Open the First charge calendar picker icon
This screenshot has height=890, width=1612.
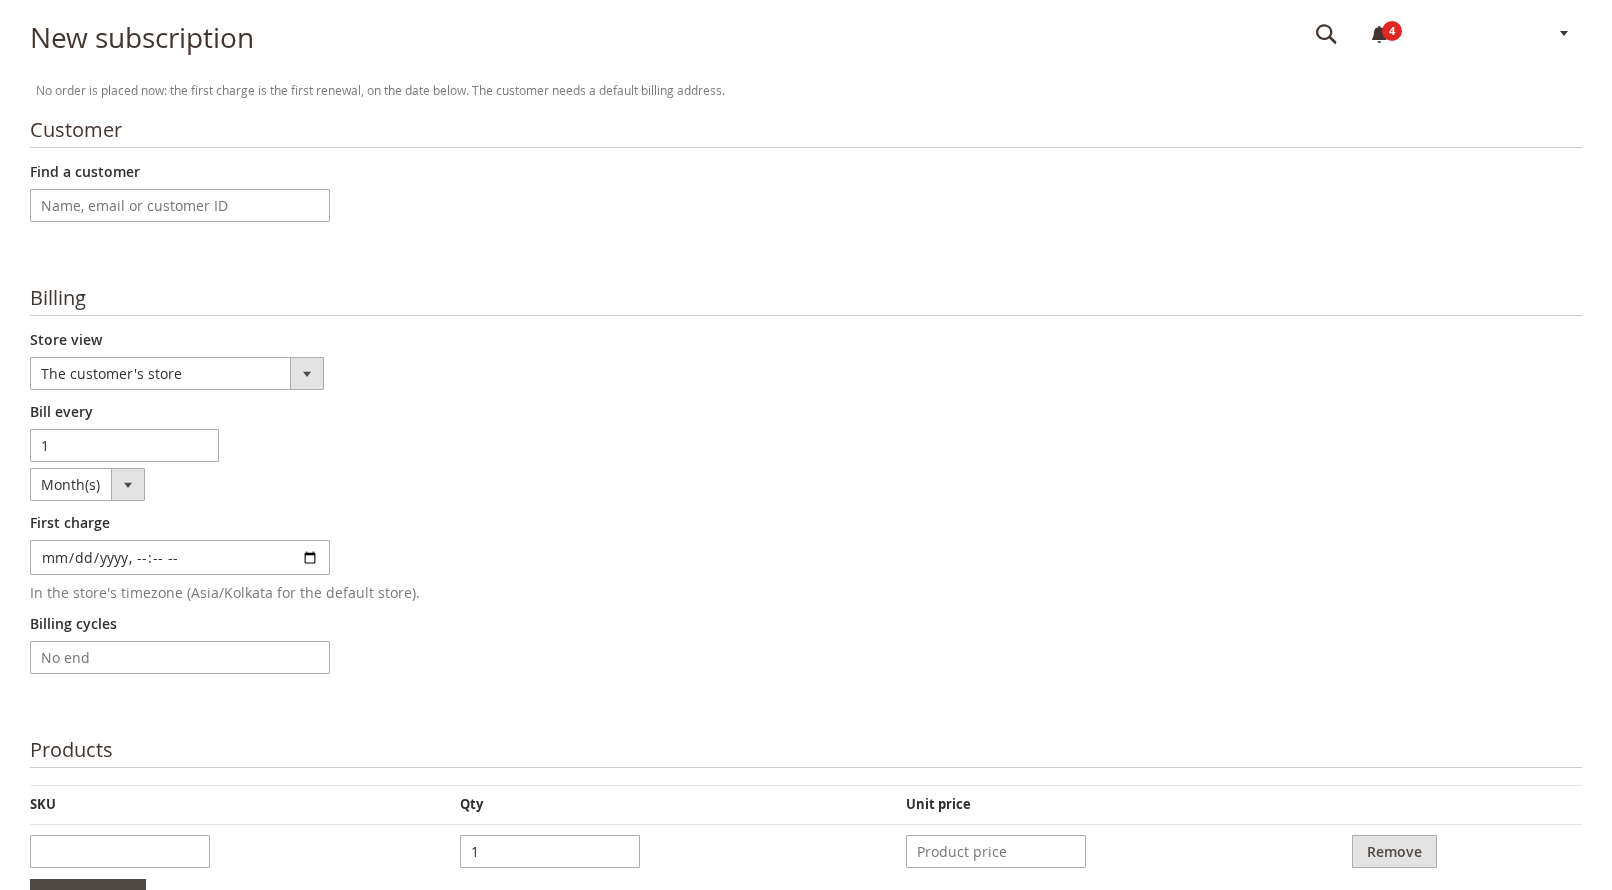click(x=310, y=558)
